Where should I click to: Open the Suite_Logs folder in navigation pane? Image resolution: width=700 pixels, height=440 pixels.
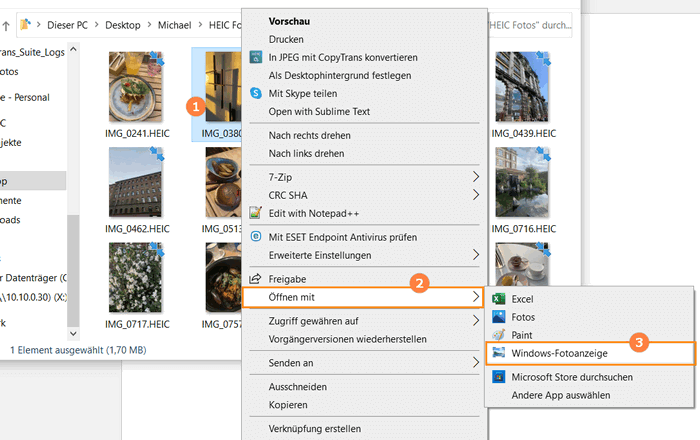[x=32, y=52]
